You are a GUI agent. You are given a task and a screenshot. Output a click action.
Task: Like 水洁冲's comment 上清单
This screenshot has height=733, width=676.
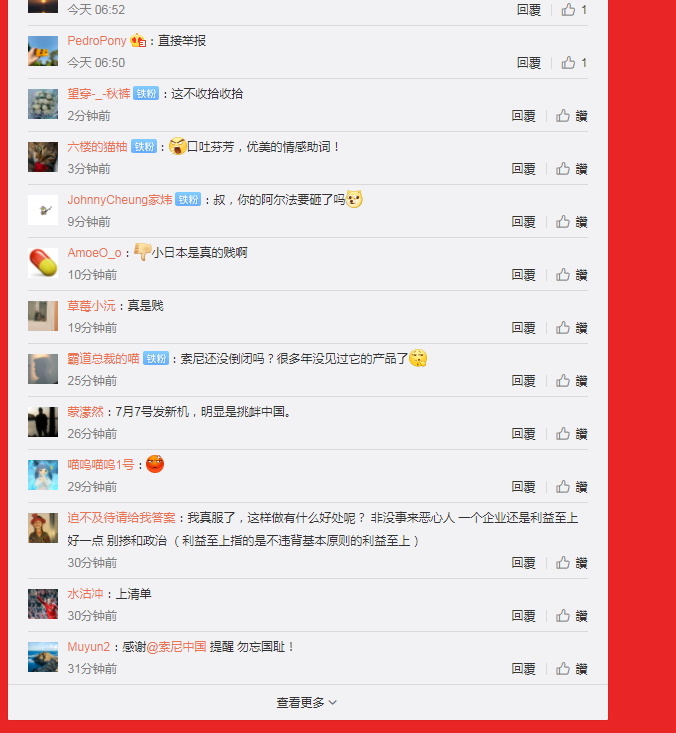(x=571, y=616)
